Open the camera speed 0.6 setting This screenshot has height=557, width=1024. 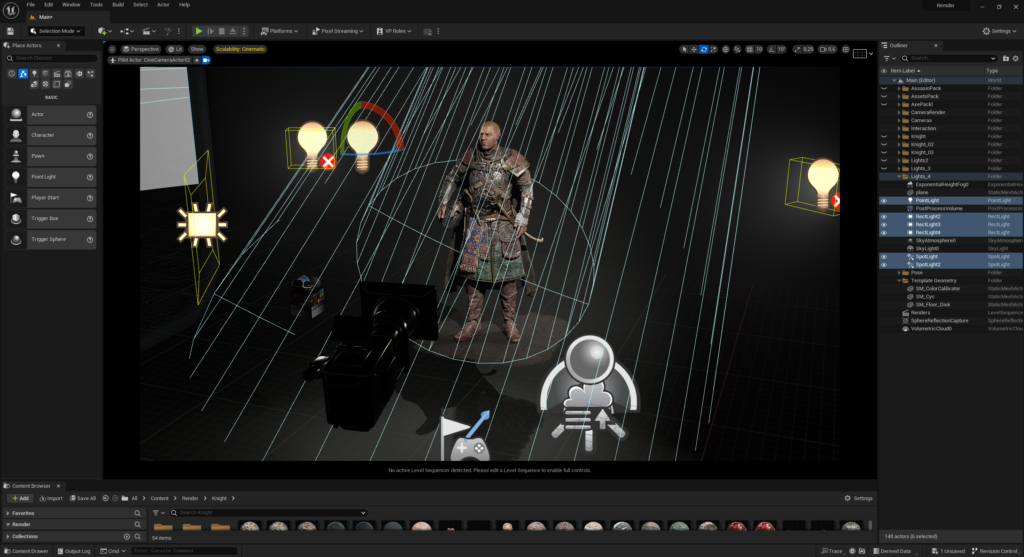pyautogui.click(x=828, y=49)
